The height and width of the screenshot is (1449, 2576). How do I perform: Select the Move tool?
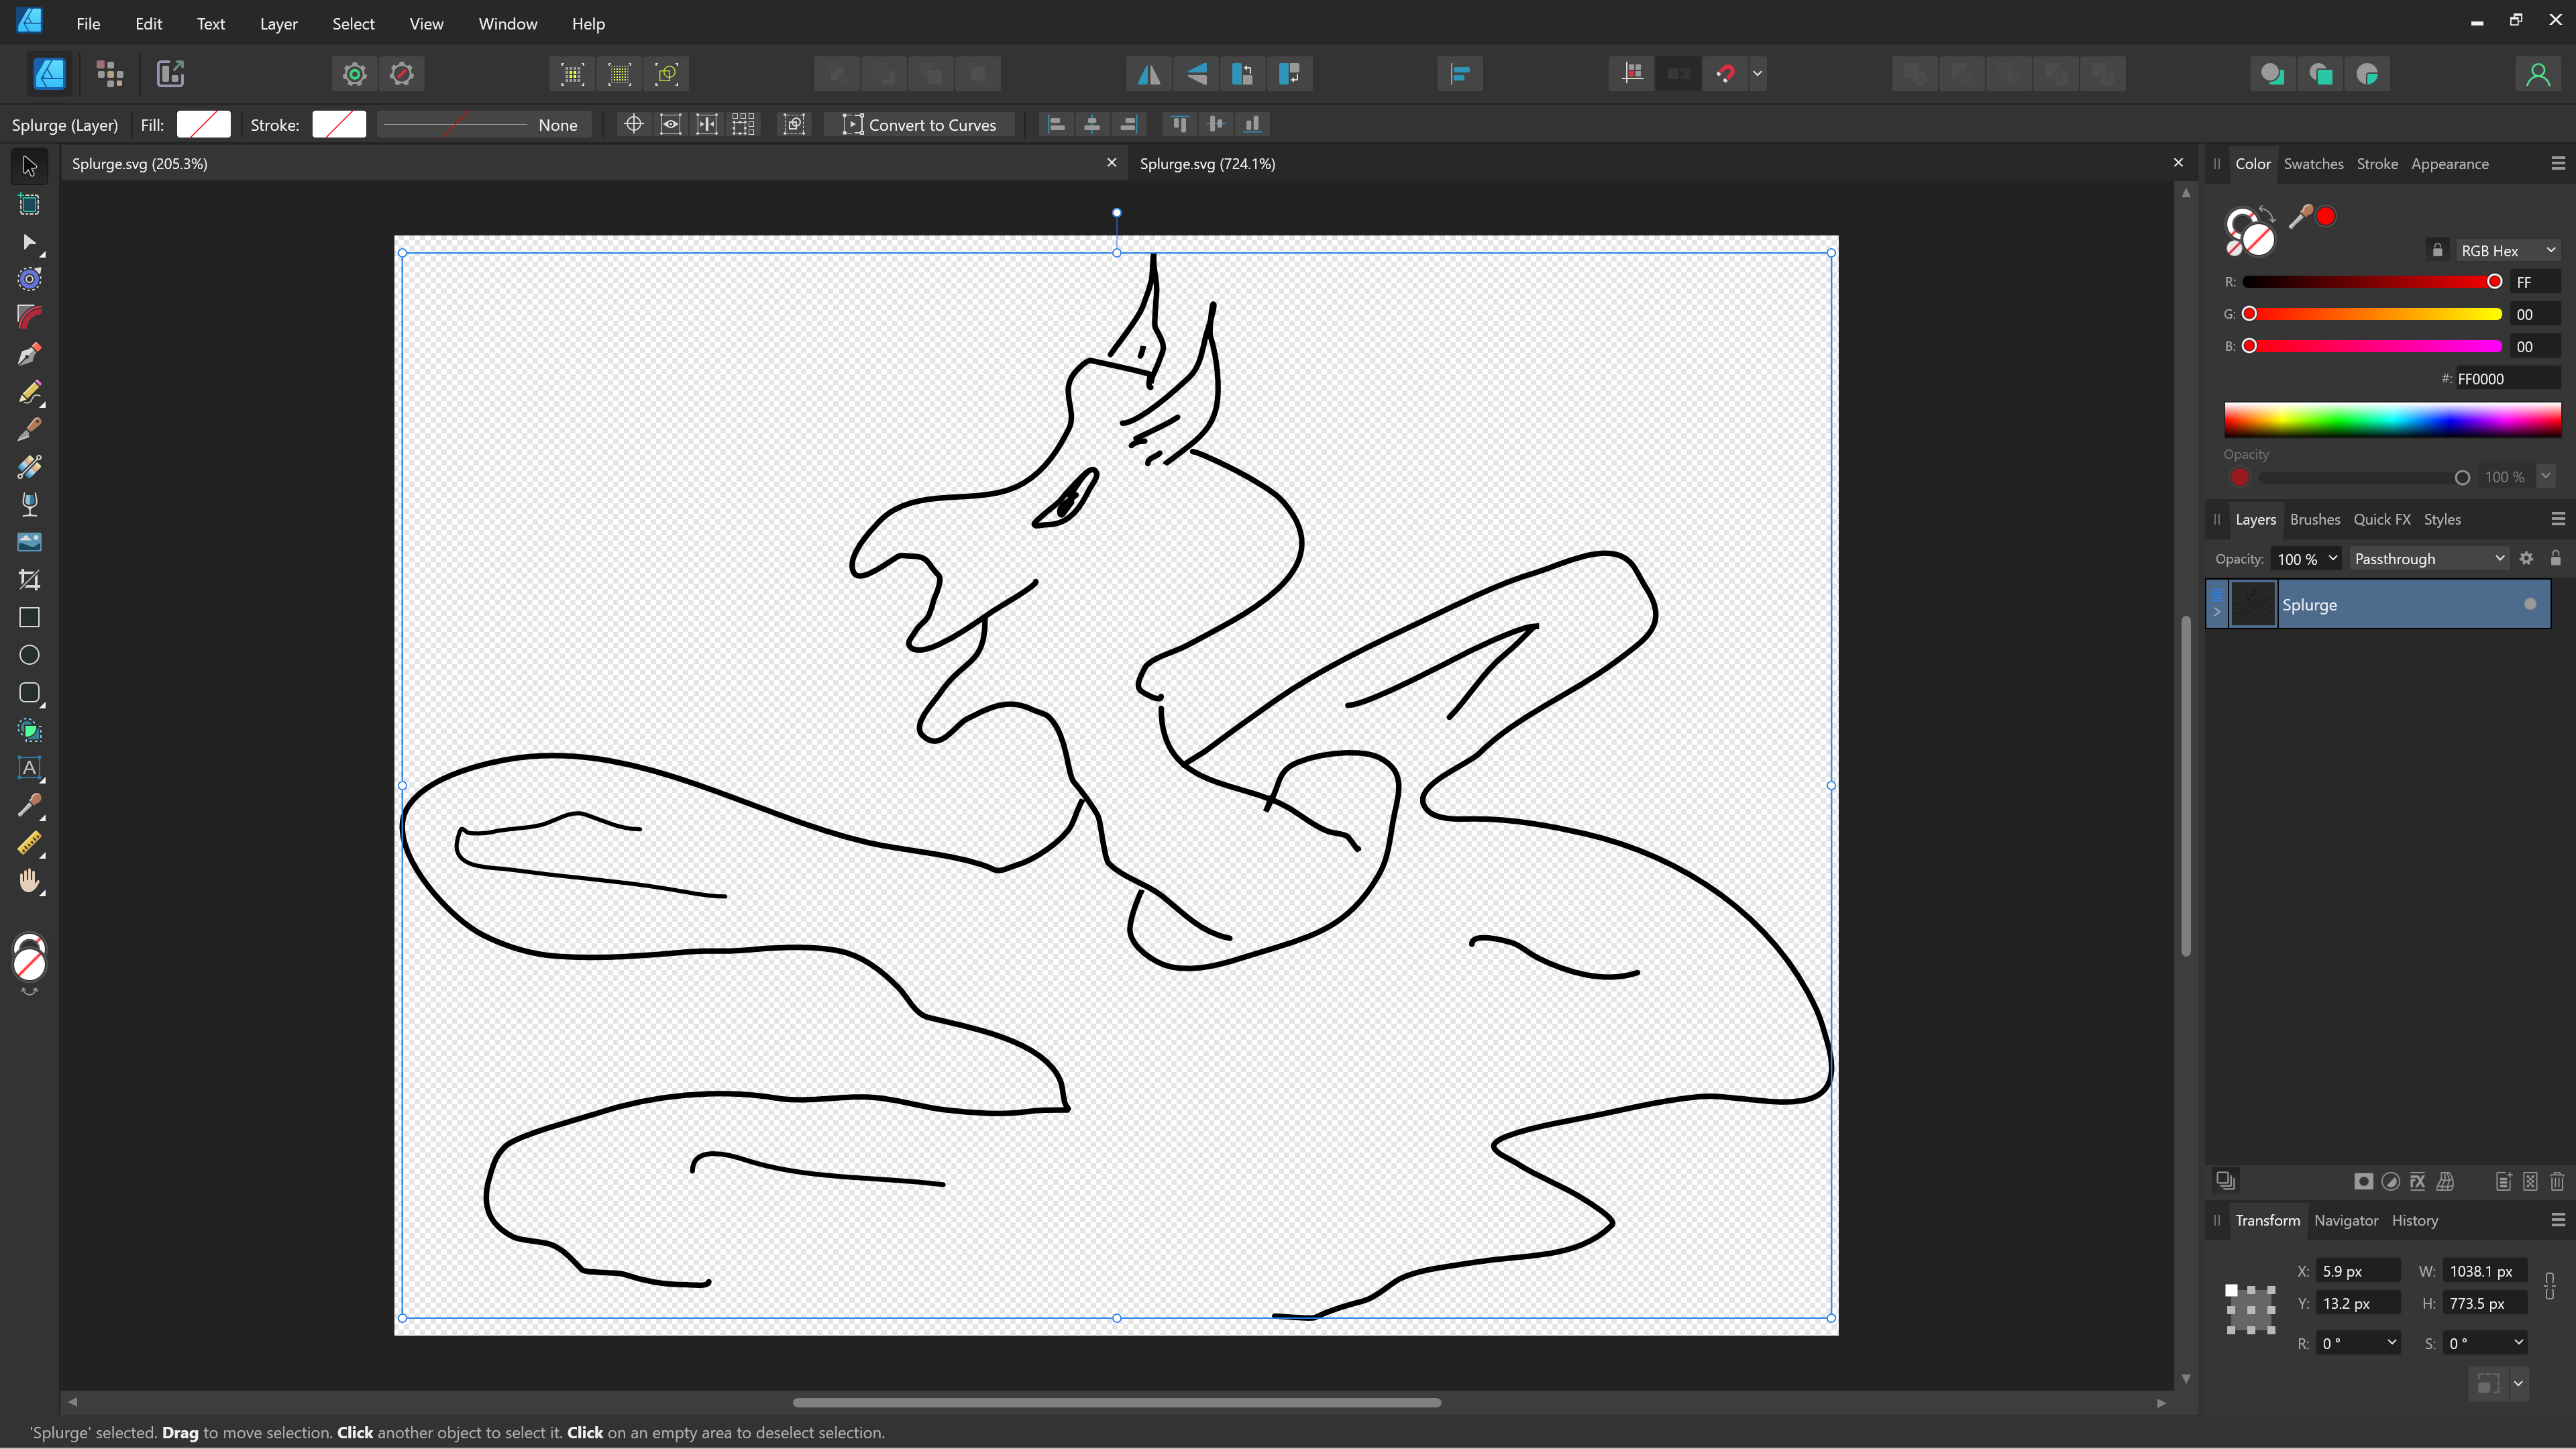[29, 166]
